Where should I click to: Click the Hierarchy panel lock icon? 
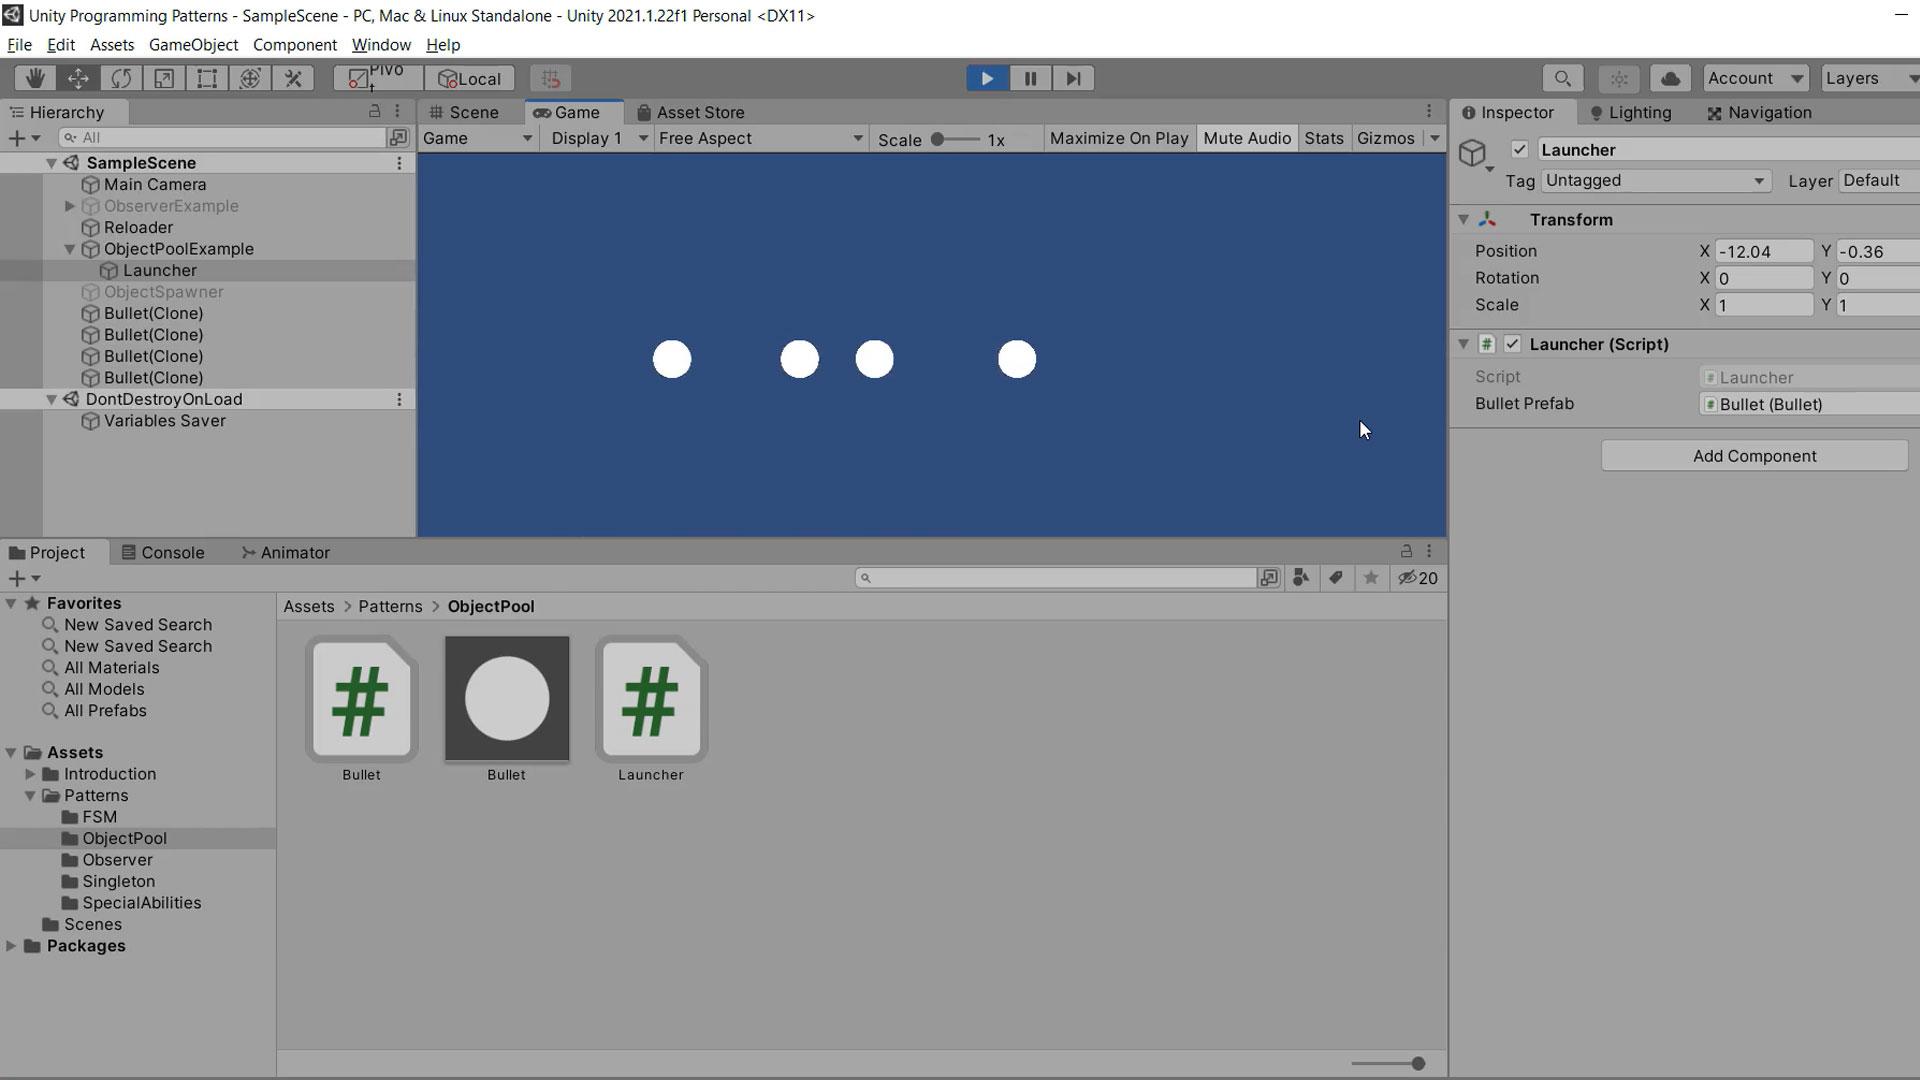375,111
